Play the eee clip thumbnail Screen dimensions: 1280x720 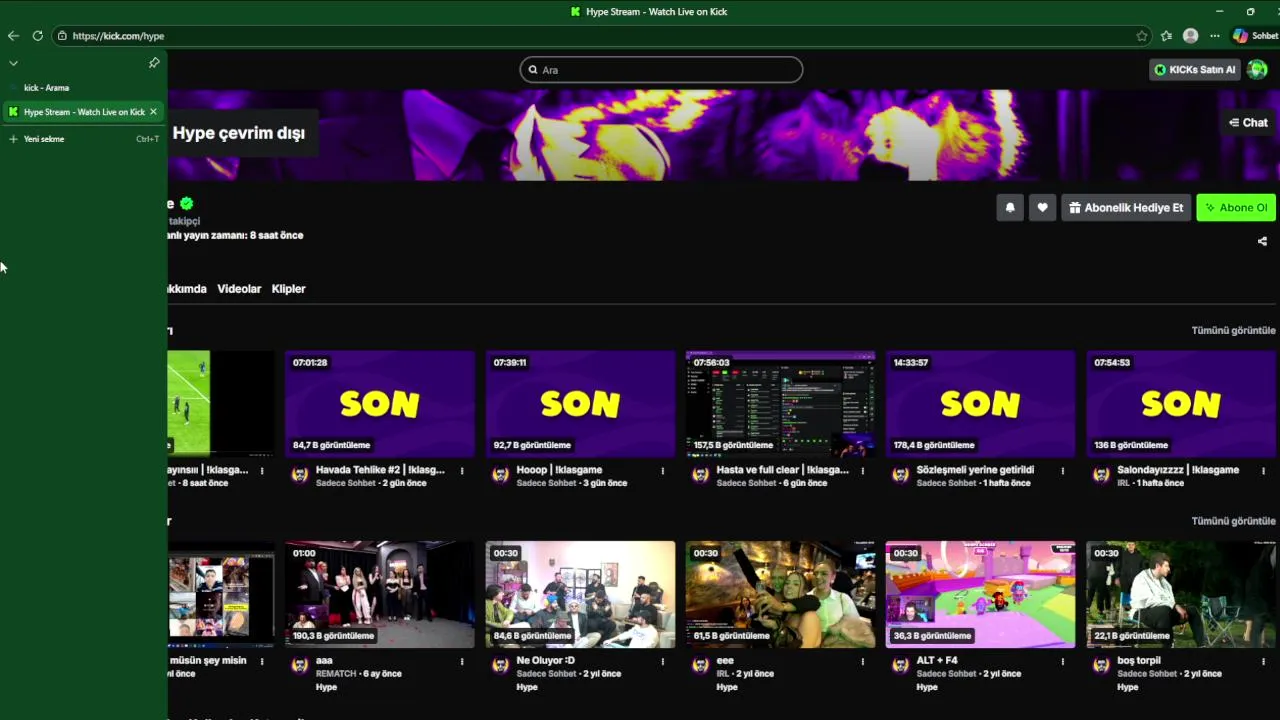780,595
